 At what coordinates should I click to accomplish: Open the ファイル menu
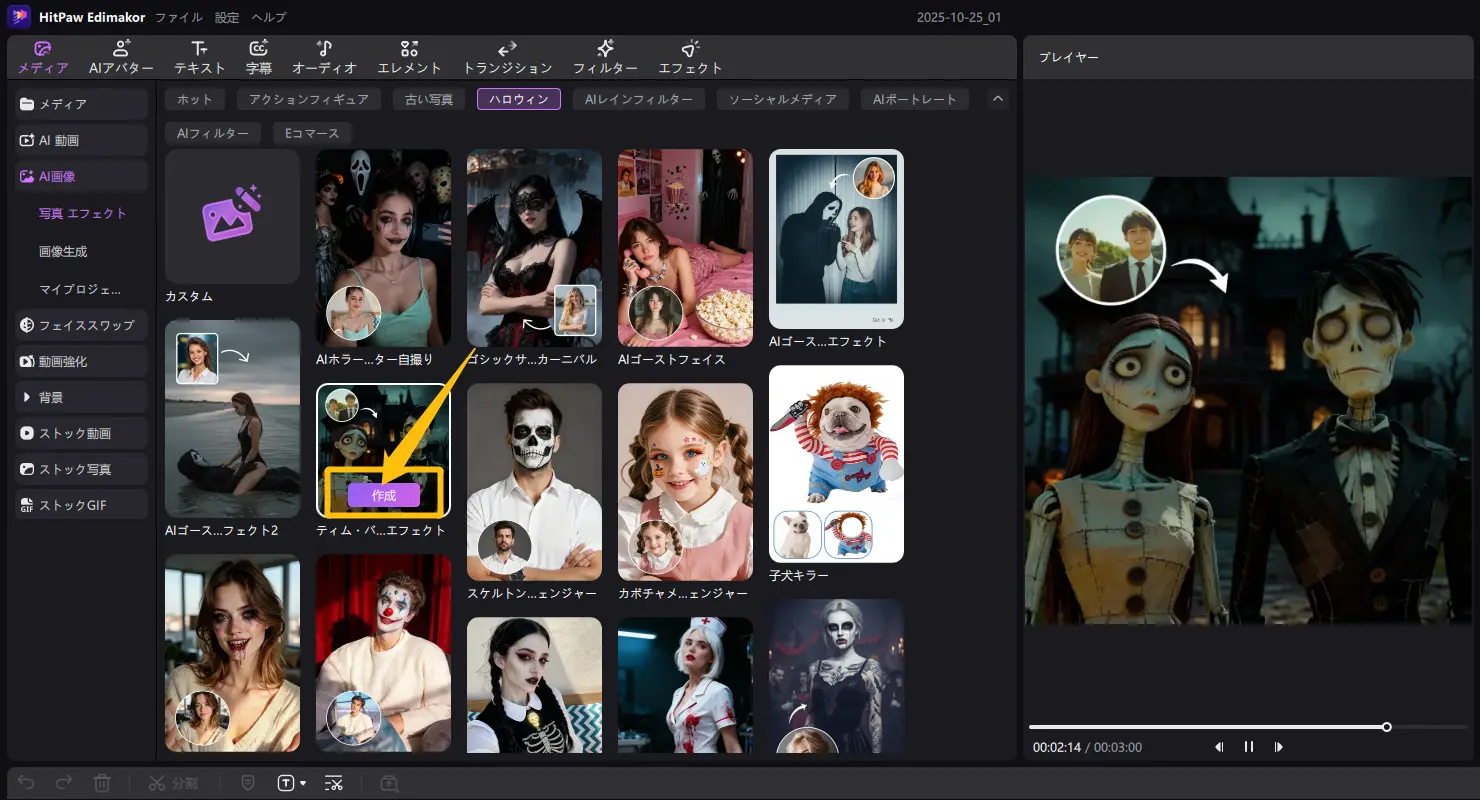click(x=178, y=17)
